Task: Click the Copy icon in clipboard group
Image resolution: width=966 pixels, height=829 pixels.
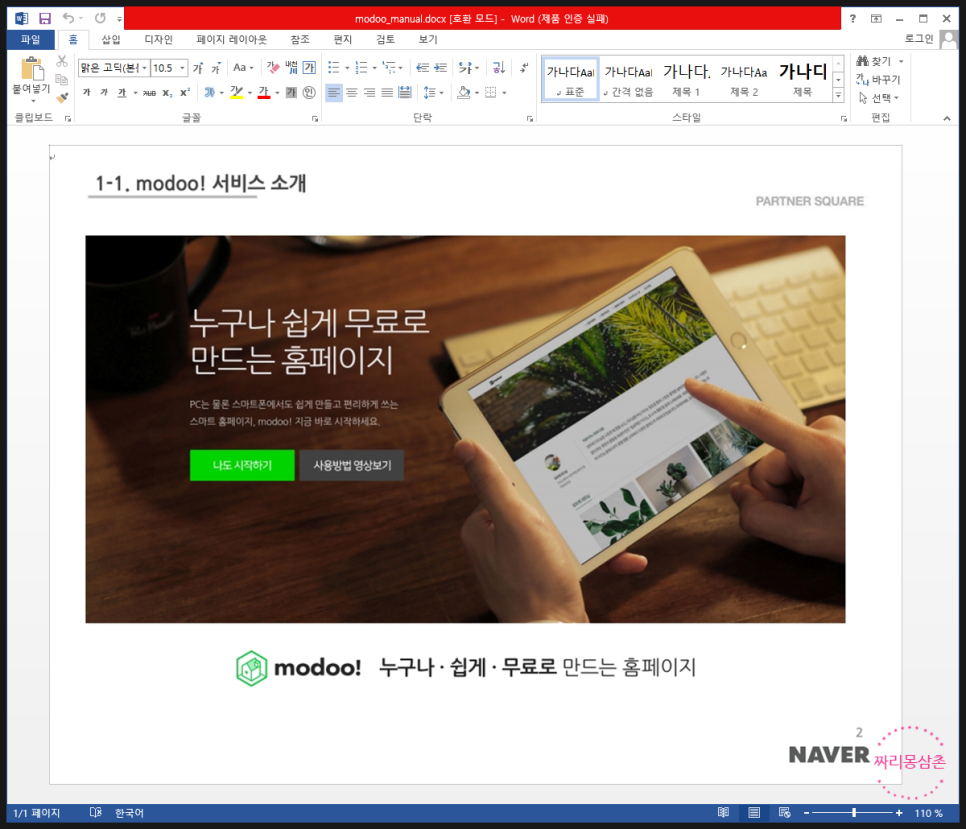Action: point(62,79)
